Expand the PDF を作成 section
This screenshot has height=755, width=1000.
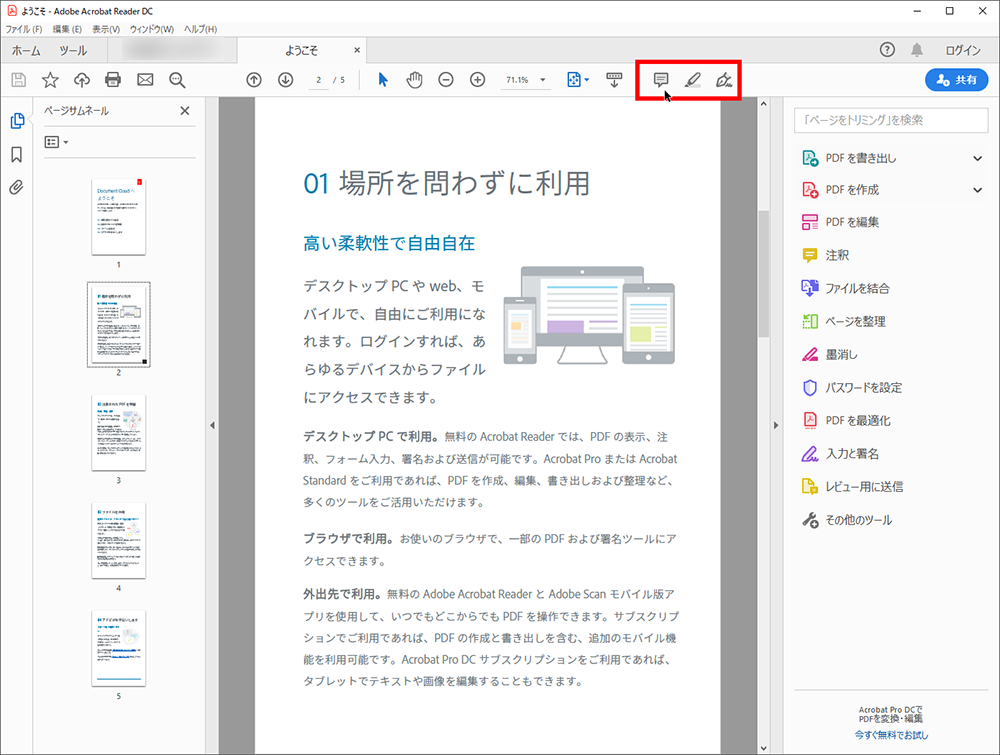tap(977, 189)
